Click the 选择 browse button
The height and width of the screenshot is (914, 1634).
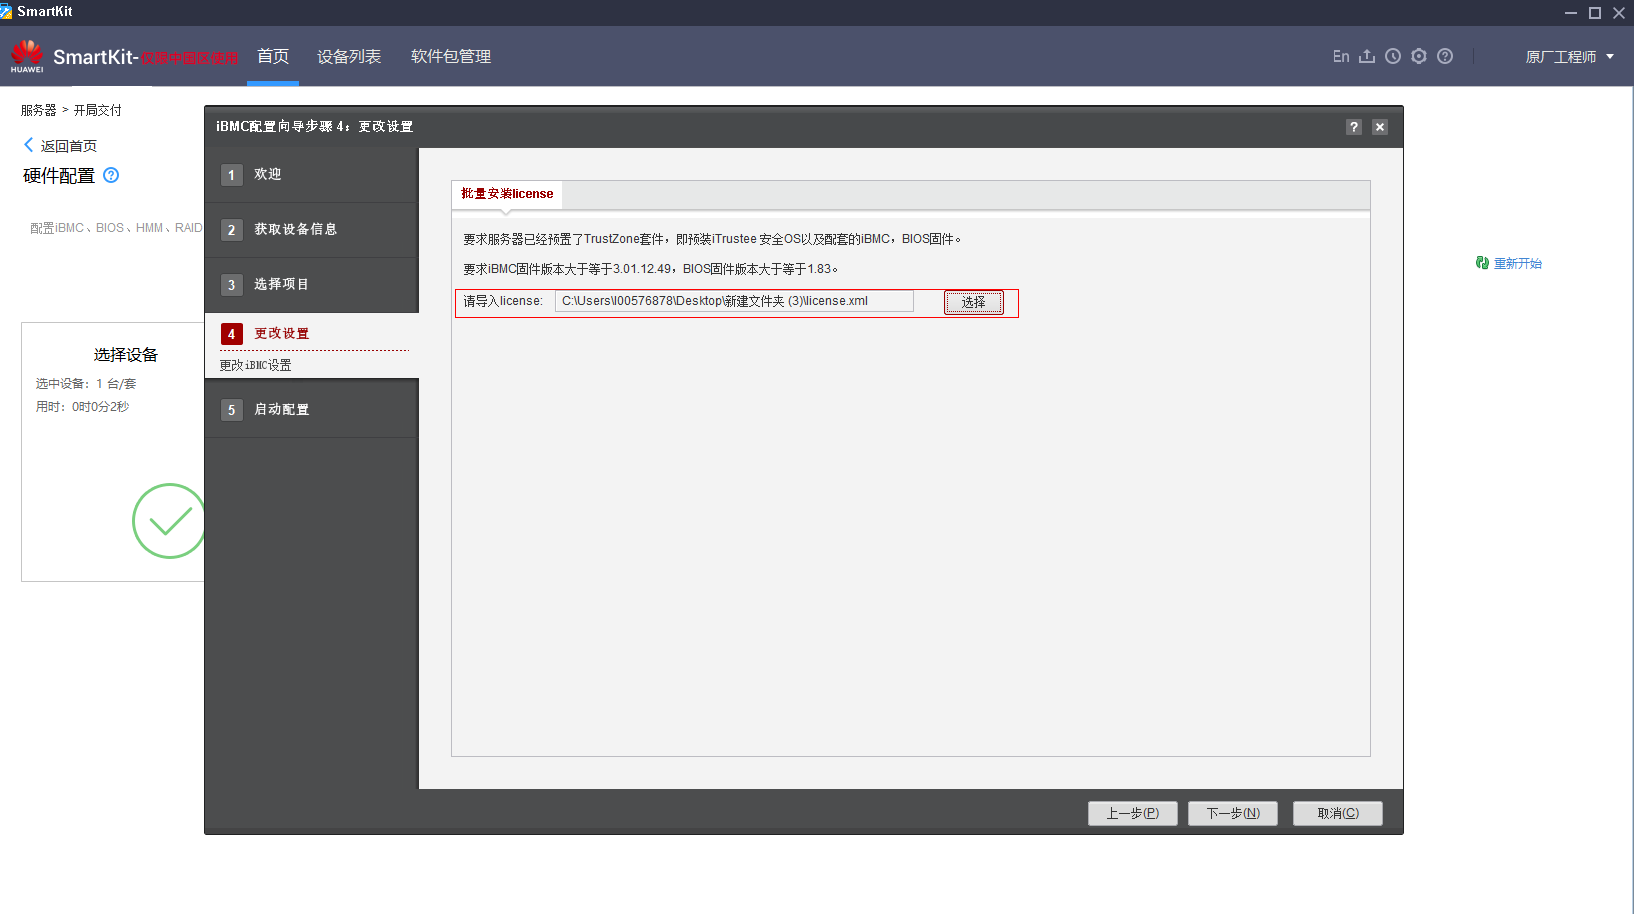click(974, 302)
